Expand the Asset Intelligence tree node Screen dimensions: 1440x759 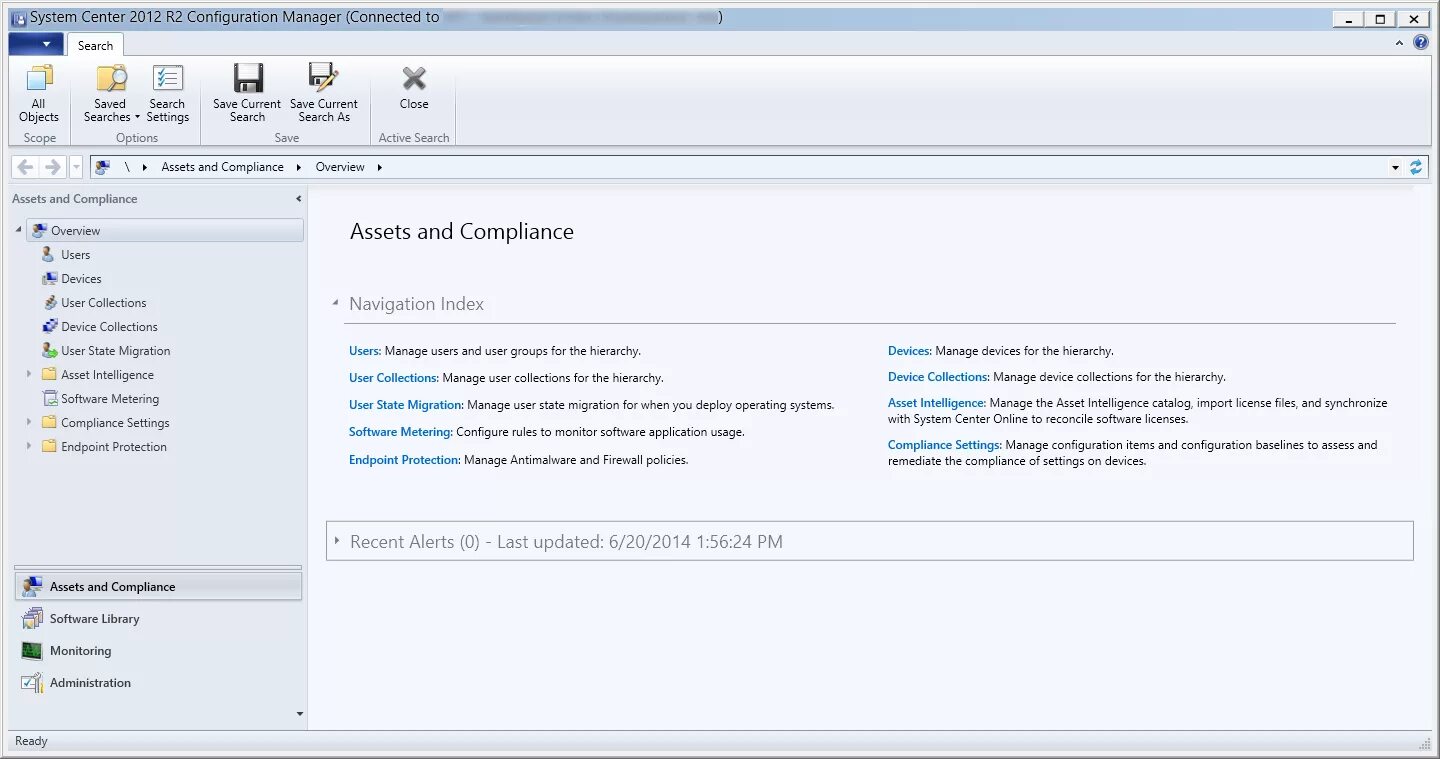point(29,375)
